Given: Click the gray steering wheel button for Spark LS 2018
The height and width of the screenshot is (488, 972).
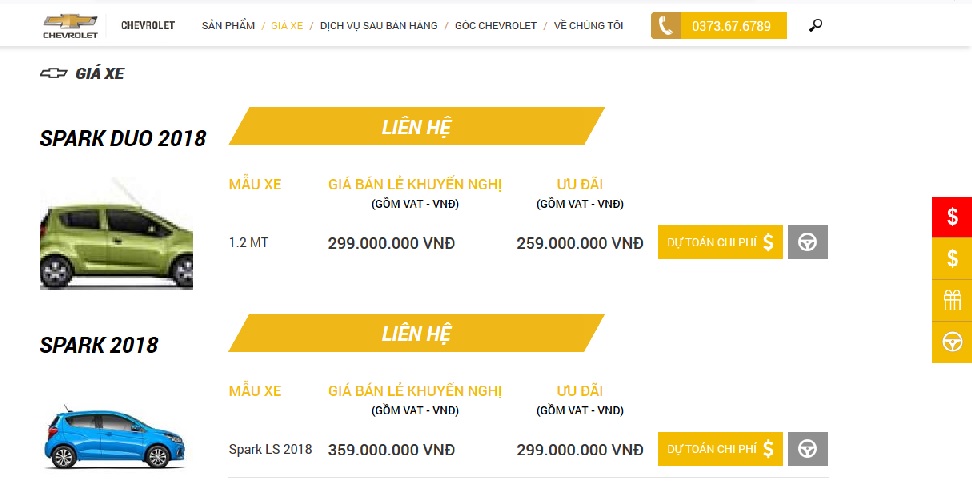Looking at the screenshot, I should point(808,448).
